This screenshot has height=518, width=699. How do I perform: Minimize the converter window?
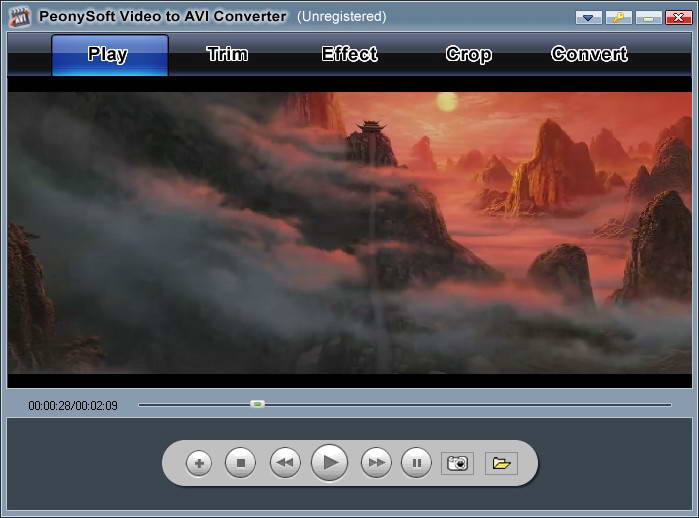649,17
